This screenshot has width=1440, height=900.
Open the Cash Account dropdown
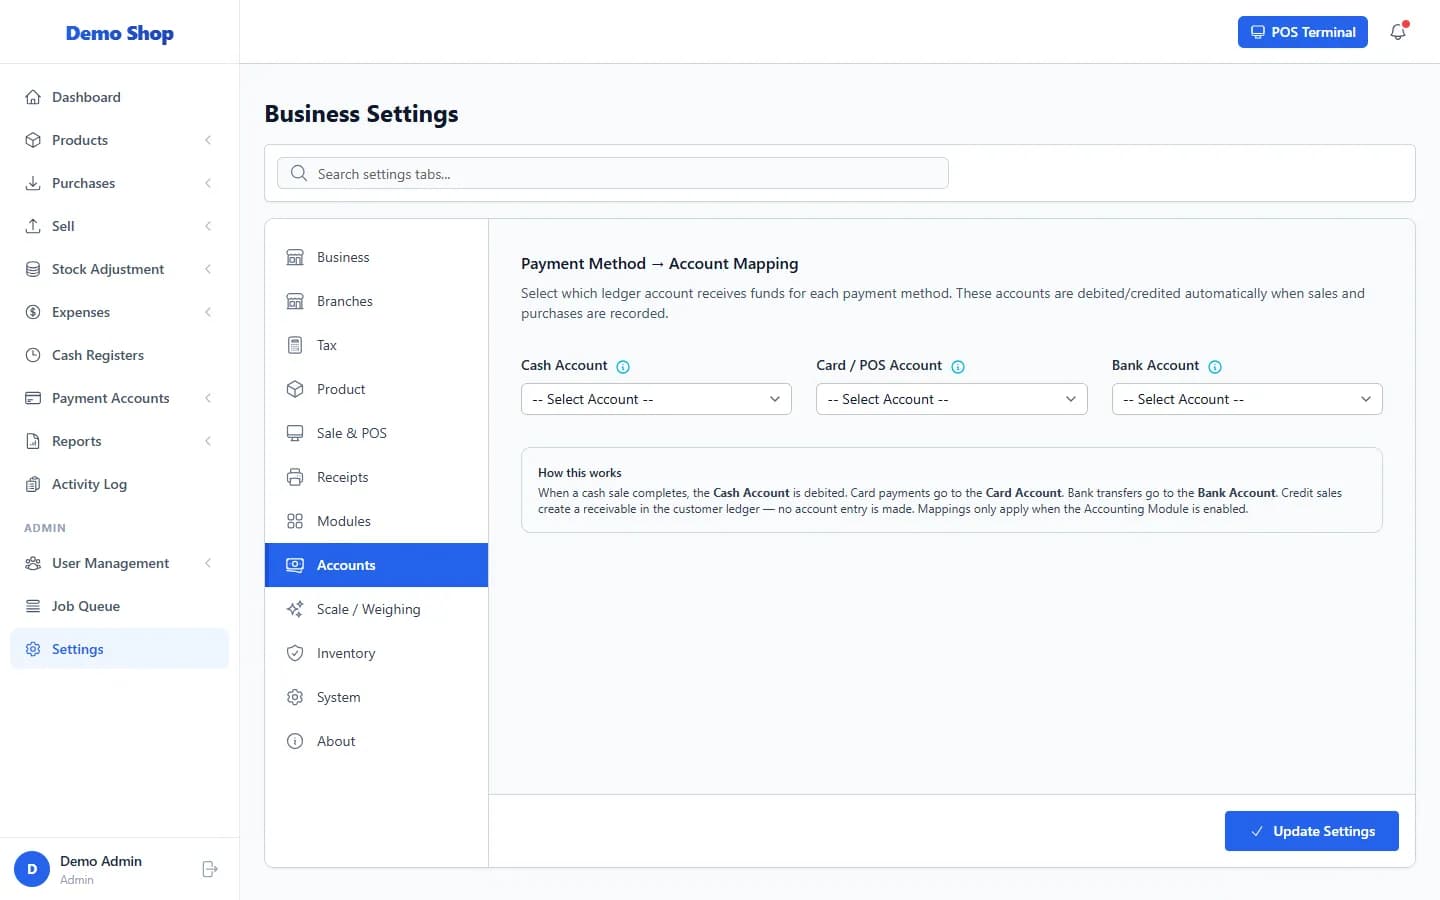coord(656,399)
